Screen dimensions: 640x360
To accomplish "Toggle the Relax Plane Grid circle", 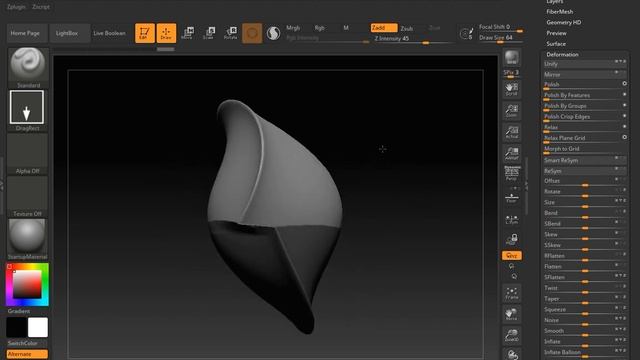I will 624,138.
